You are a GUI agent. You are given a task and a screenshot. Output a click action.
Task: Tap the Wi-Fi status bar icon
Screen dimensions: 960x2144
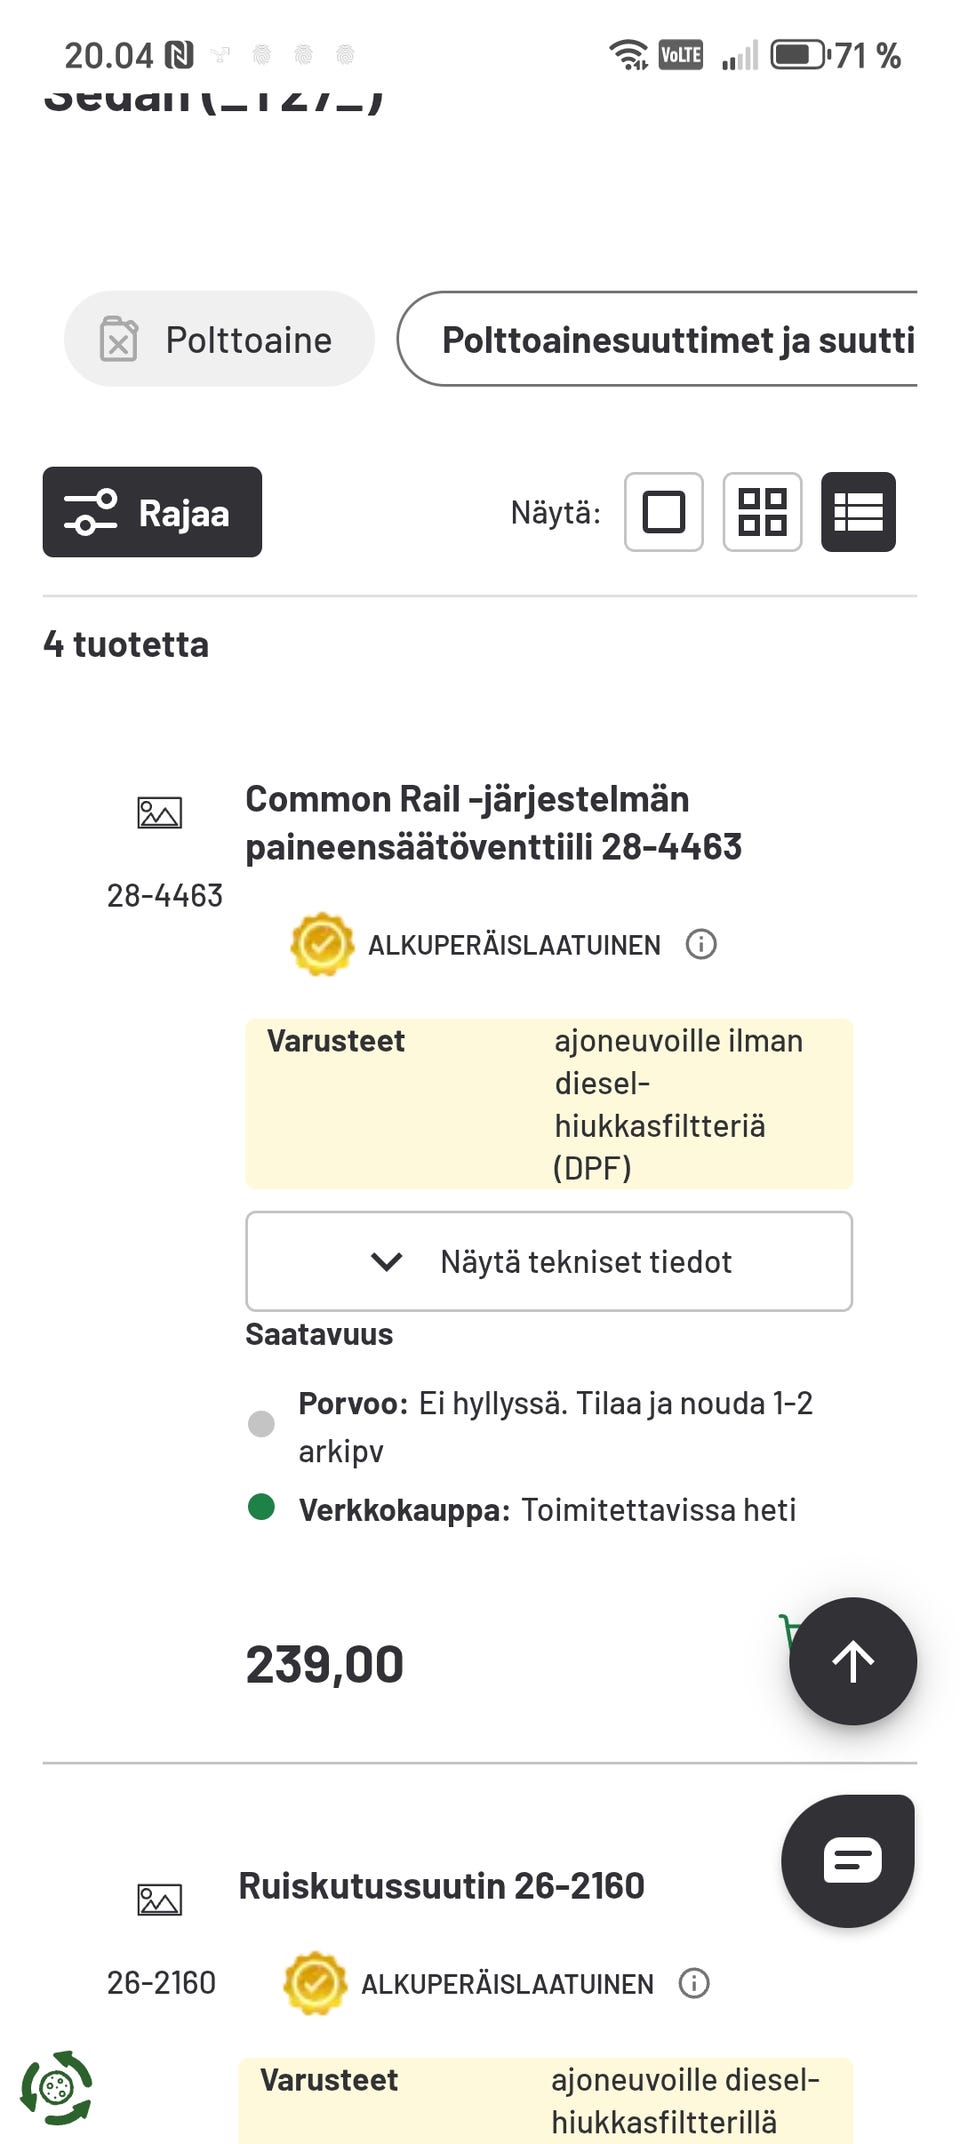pyautogui.click(x=628, y=54)
